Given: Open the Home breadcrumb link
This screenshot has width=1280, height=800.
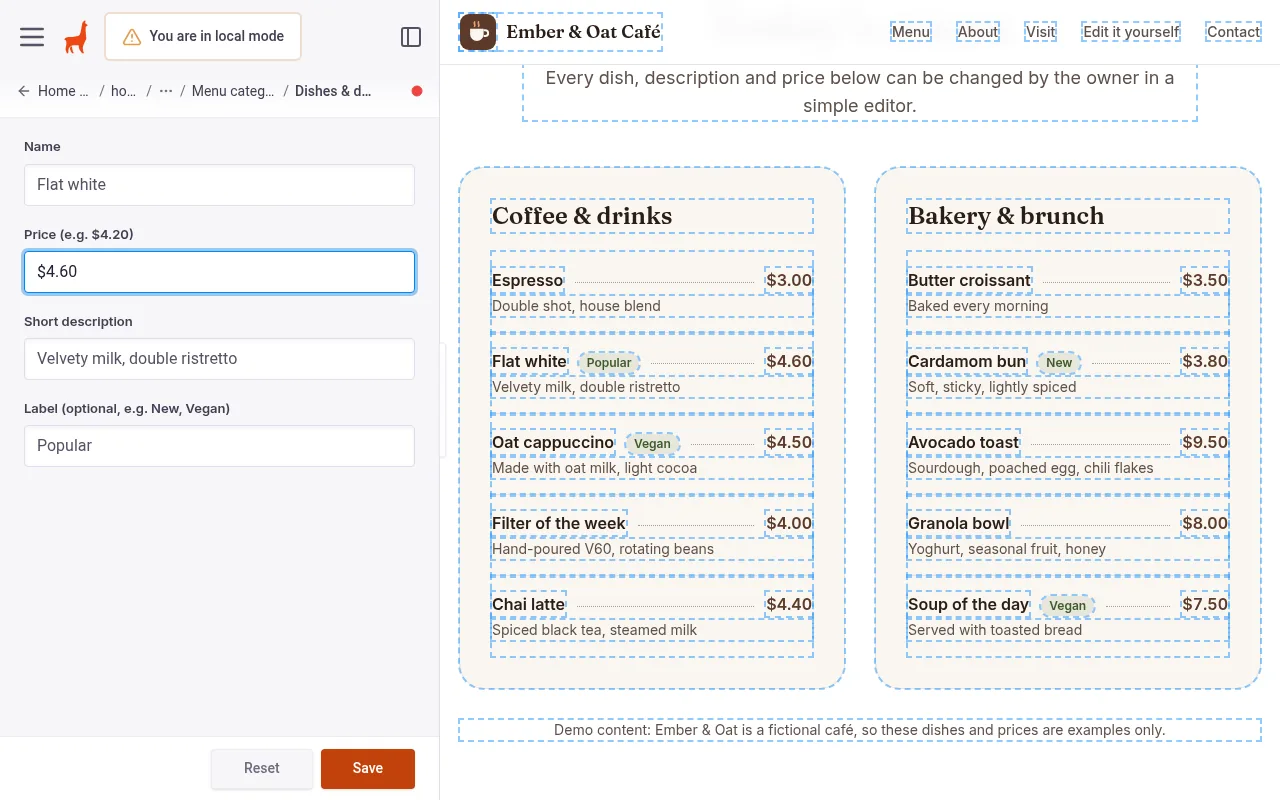Looking at the screenshot, I should pyautogui.click(x=63, y=91).
